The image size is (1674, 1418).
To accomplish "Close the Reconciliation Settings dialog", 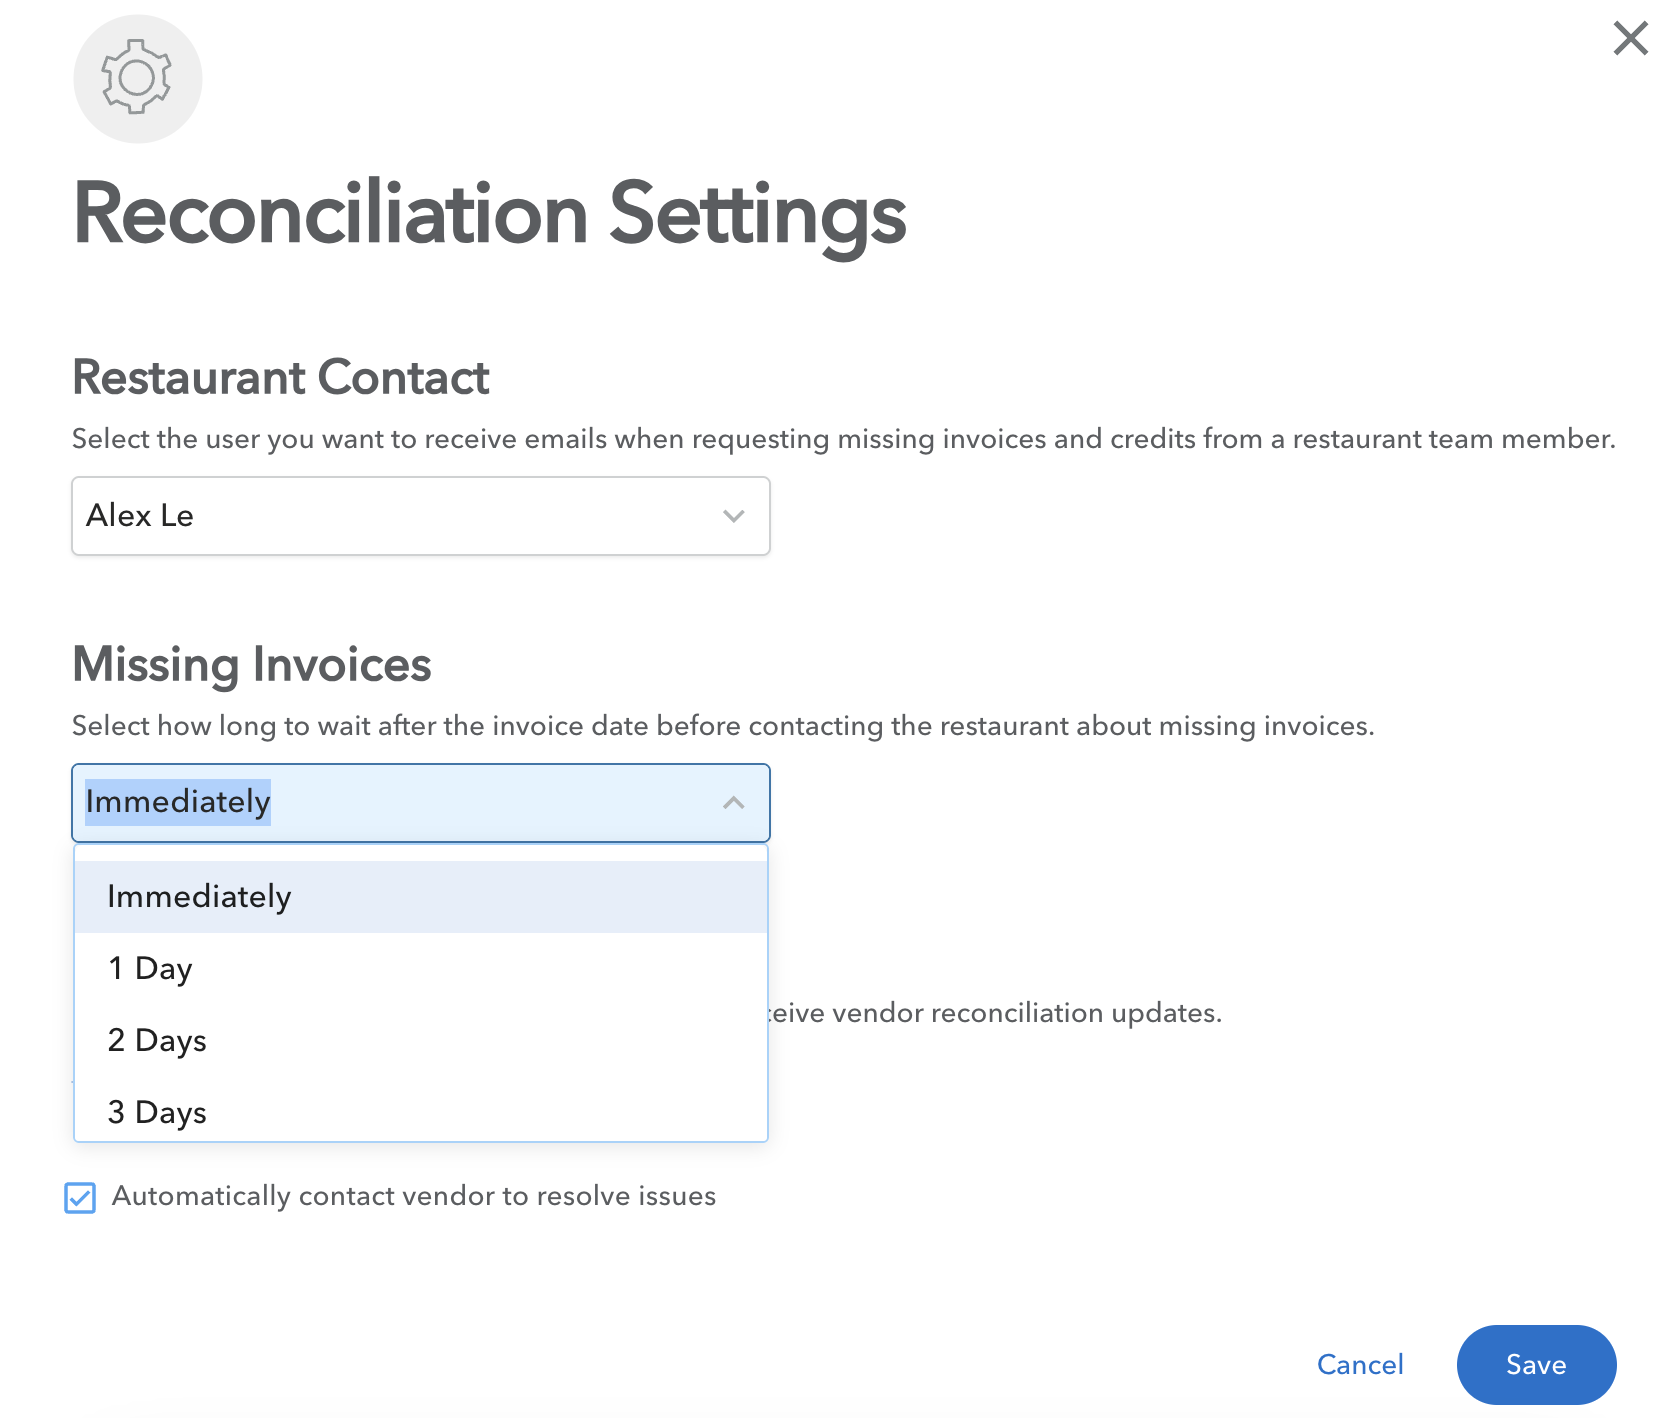I will point(1630,38).
